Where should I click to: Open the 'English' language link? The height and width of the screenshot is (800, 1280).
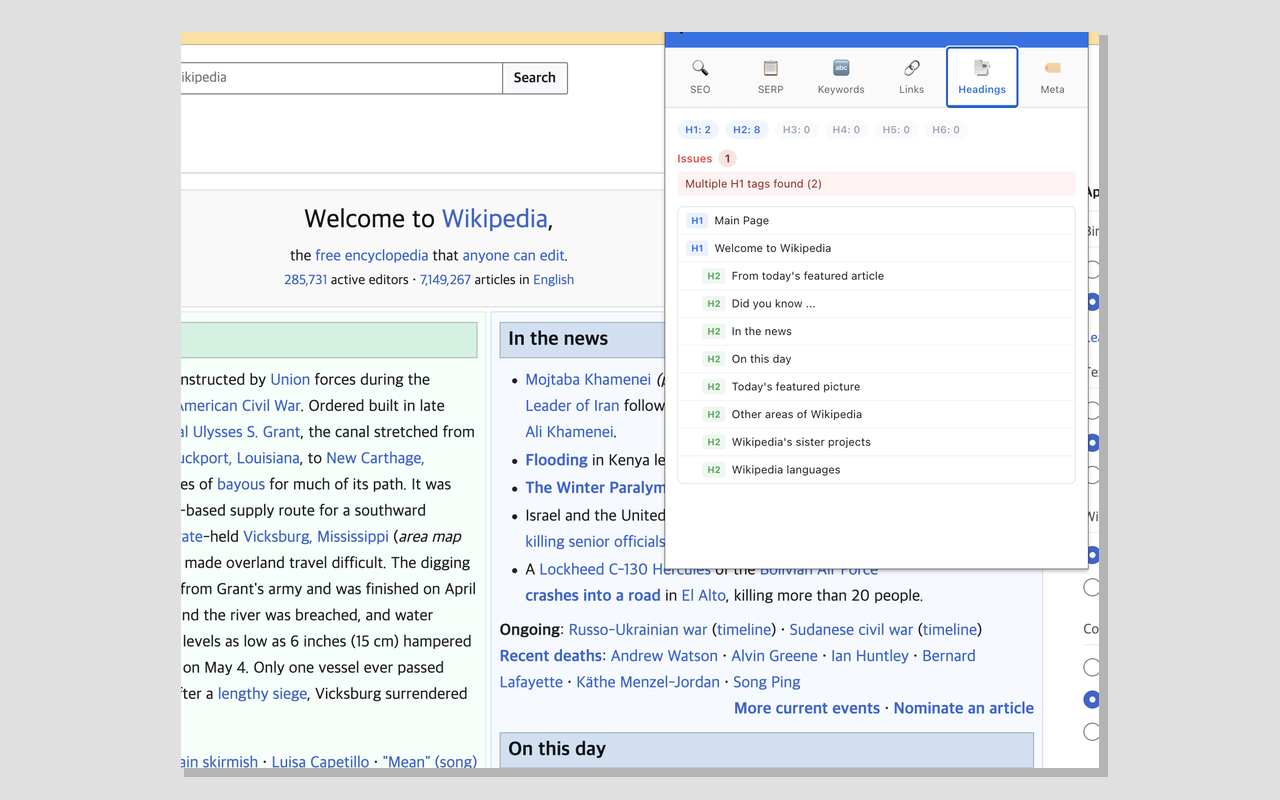[x=553, y=280]
